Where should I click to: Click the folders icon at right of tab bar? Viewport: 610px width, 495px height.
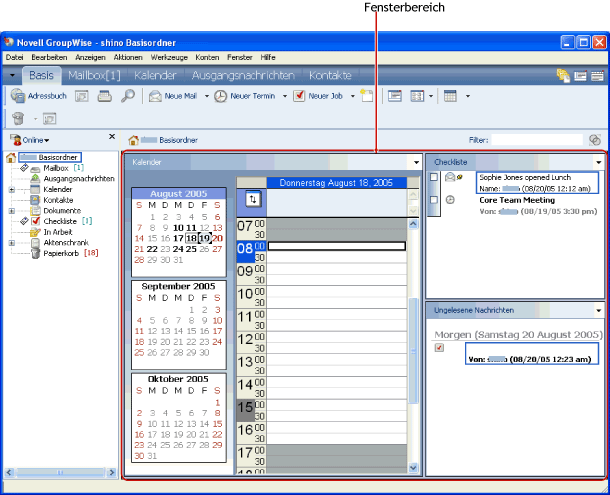[563, 75]
